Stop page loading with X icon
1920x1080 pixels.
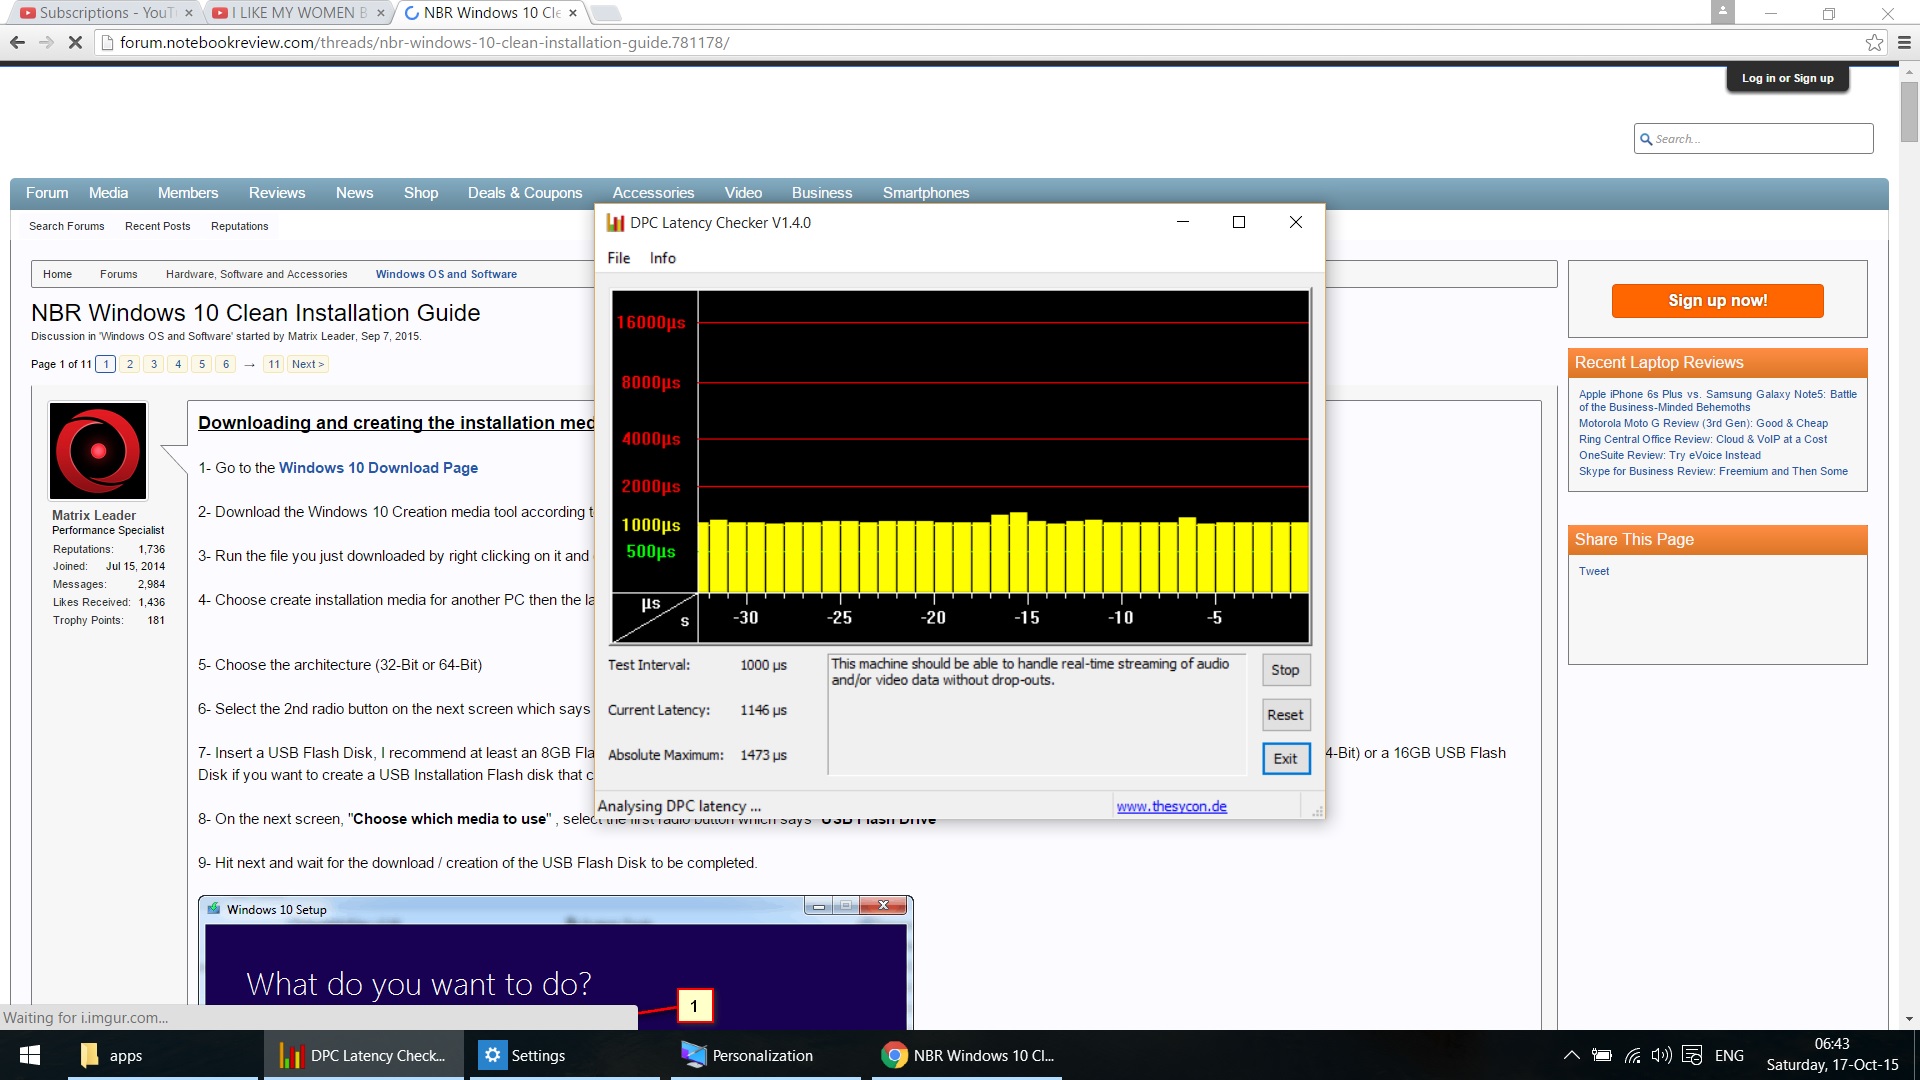(x=75, y=42)
